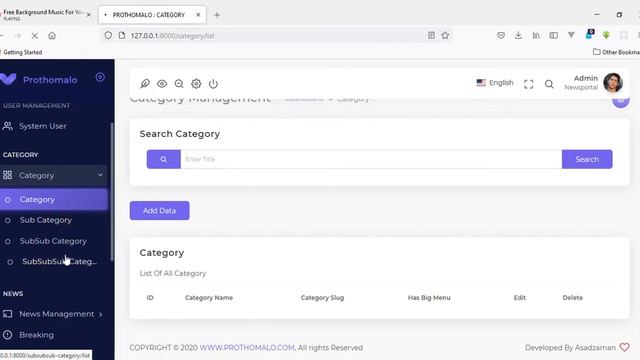Open header search magnifier icon
This screenshot has height=360, width=640.
(x=549, y=84)
